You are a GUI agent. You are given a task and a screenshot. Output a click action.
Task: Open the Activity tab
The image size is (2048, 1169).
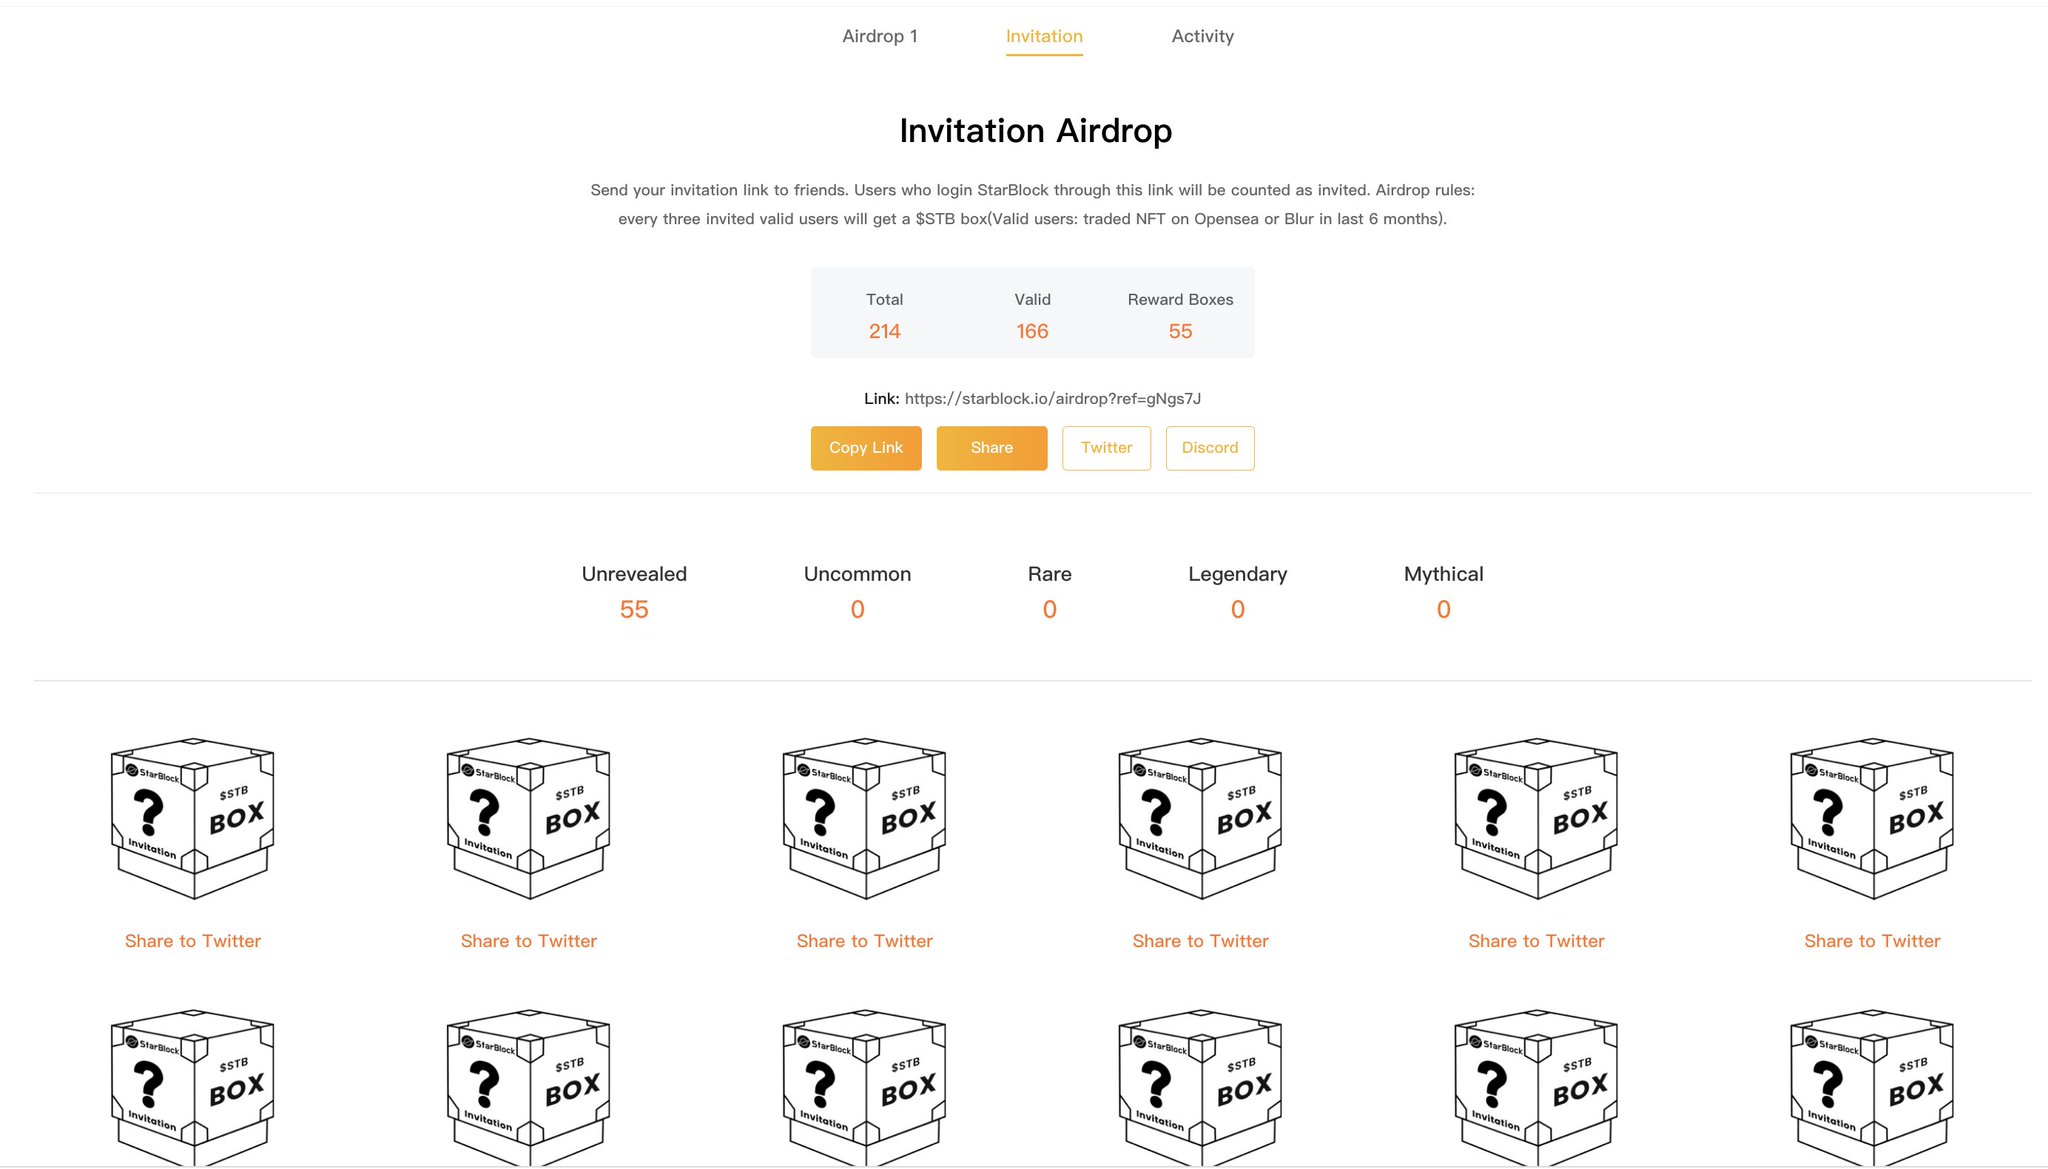coord(1202,36)
